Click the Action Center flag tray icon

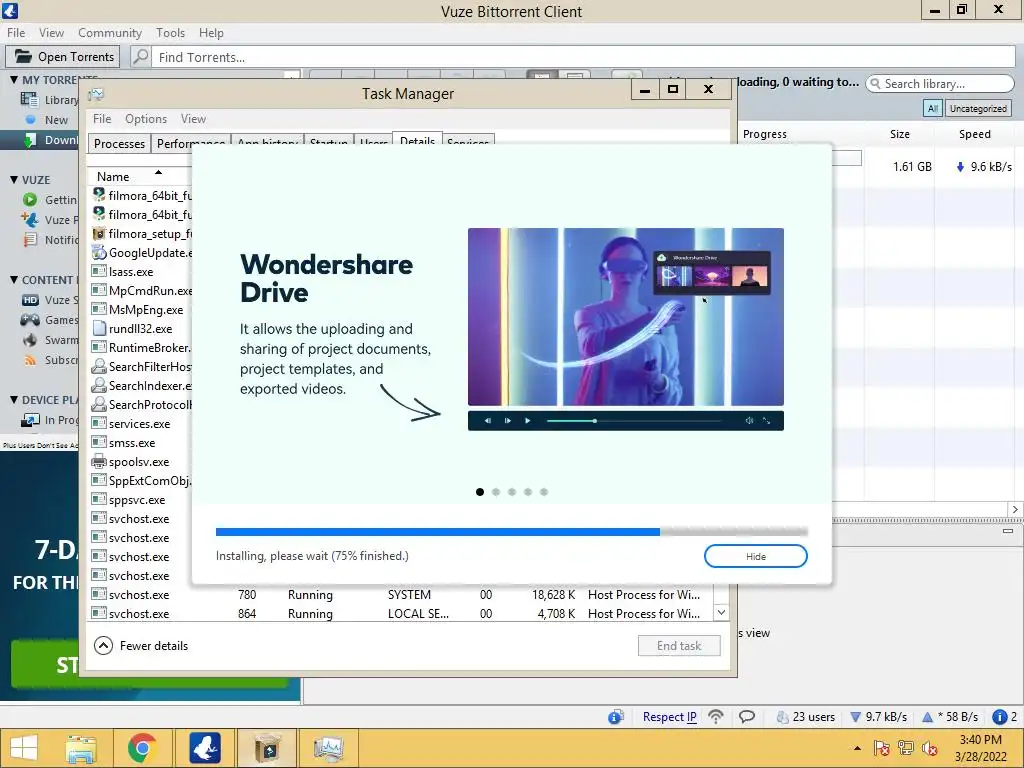882,748
